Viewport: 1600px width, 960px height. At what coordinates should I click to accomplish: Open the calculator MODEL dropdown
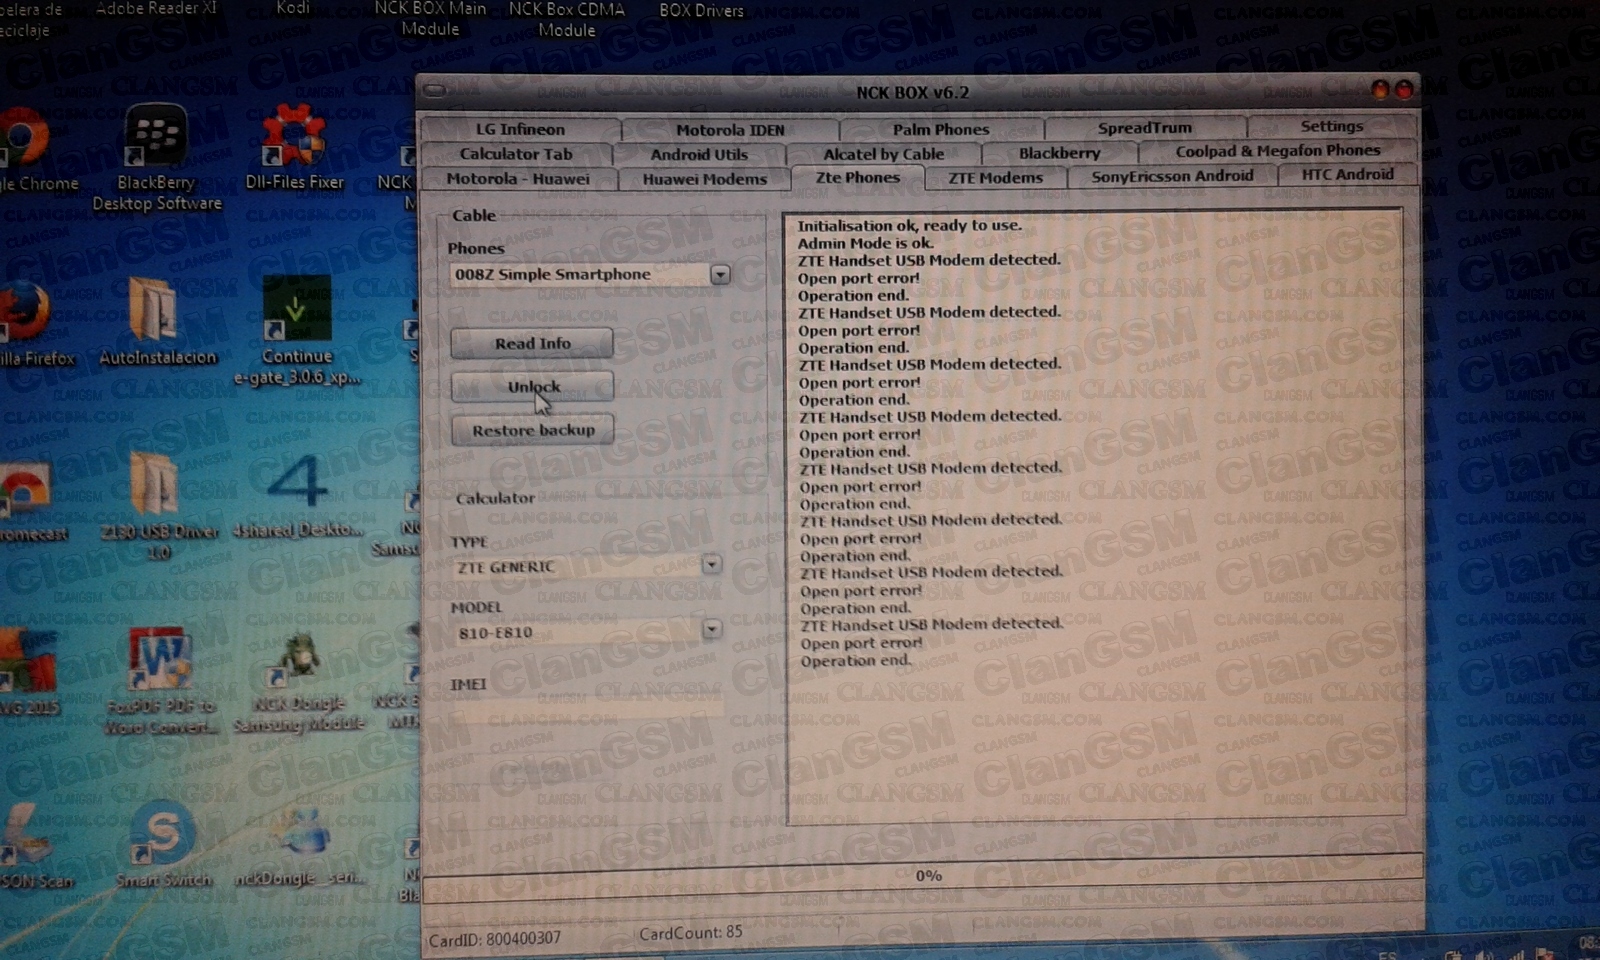point(711,630)
